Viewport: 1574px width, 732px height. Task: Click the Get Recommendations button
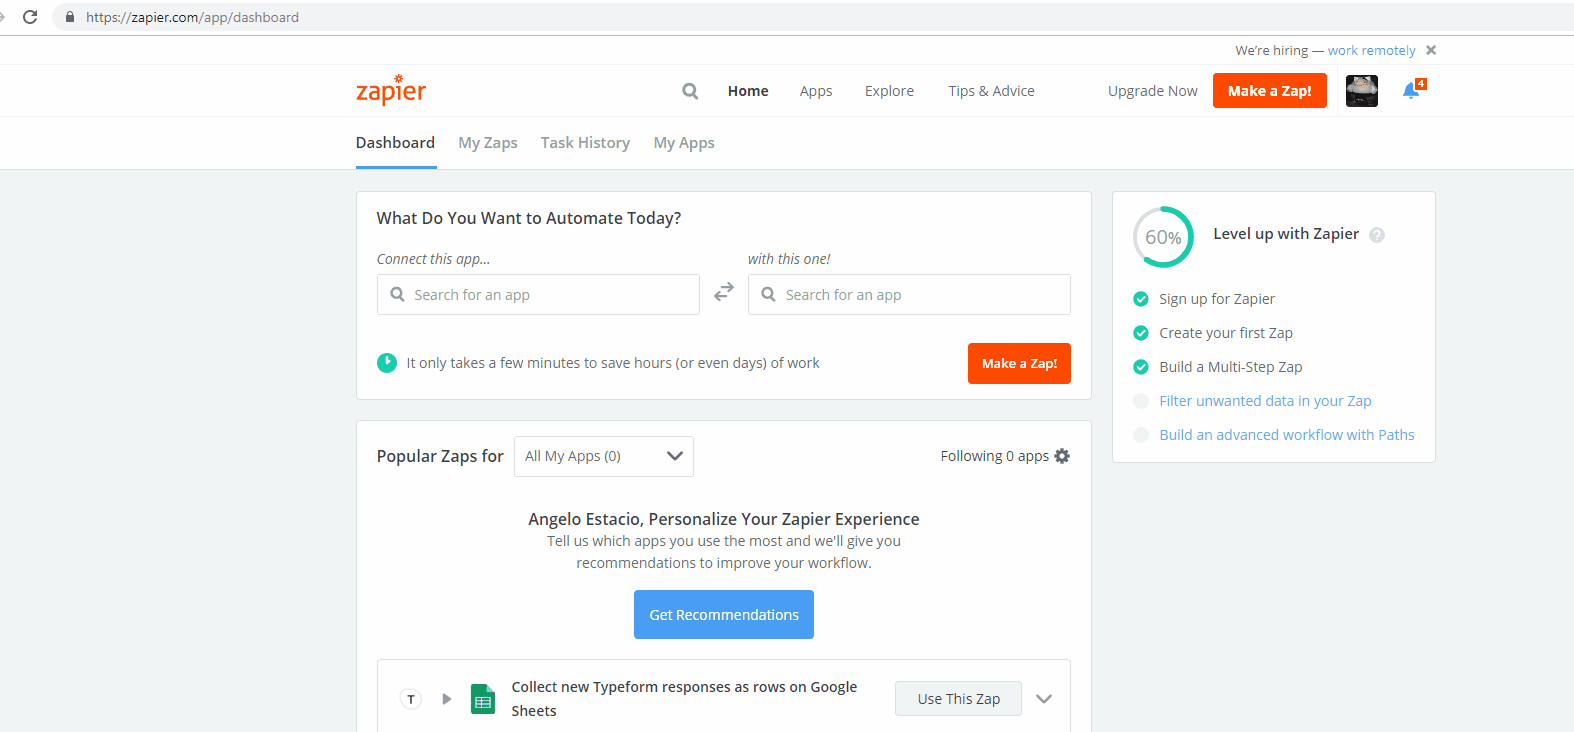pos(724,615)
